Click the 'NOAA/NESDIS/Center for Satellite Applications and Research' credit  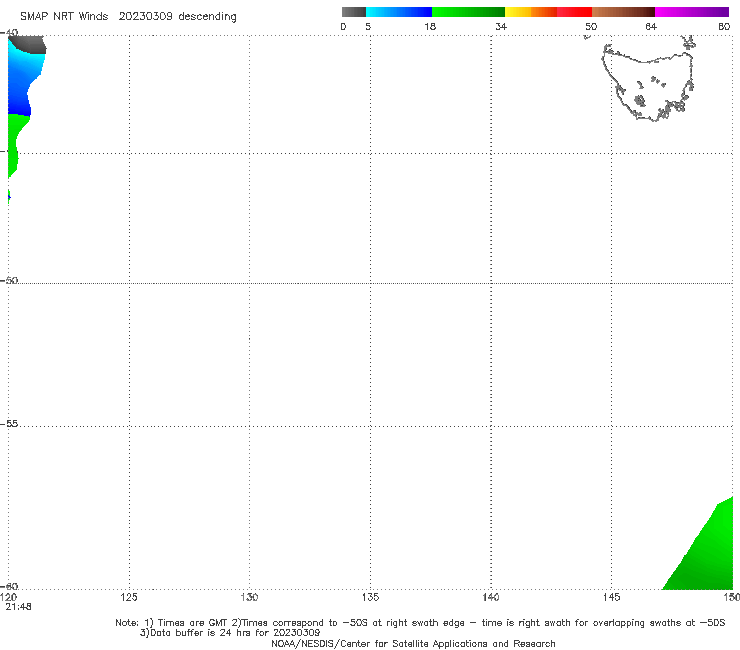[413, 643]
